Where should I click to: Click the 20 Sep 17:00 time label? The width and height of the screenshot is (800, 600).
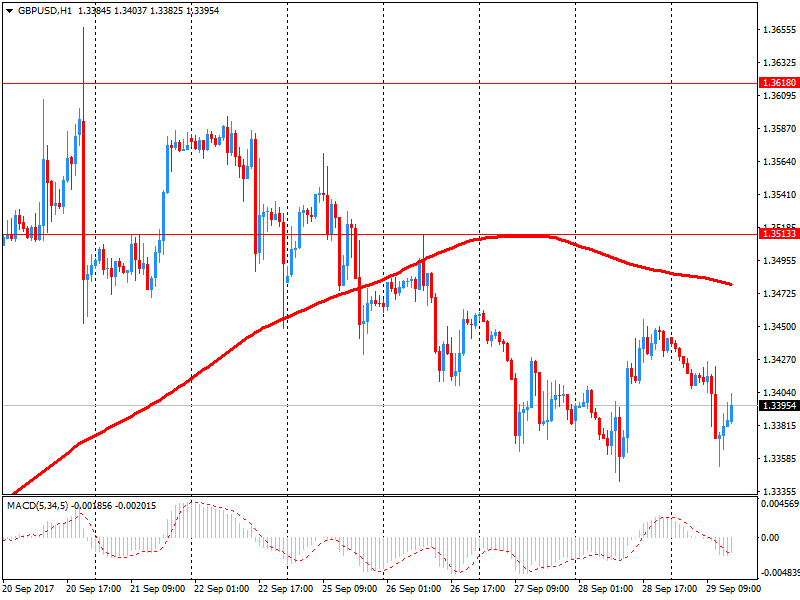tap(93, 589)
